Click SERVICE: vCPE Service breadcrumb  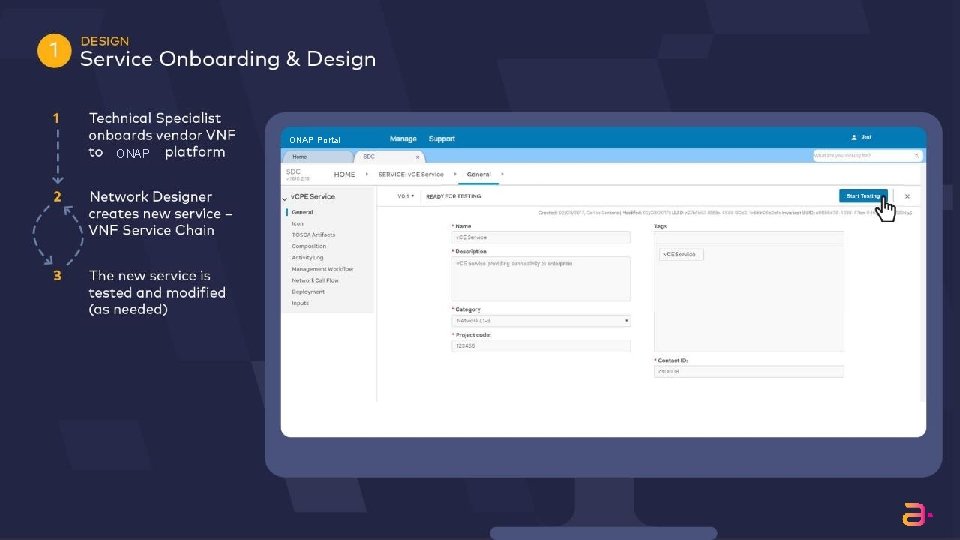tap(411, 174)
